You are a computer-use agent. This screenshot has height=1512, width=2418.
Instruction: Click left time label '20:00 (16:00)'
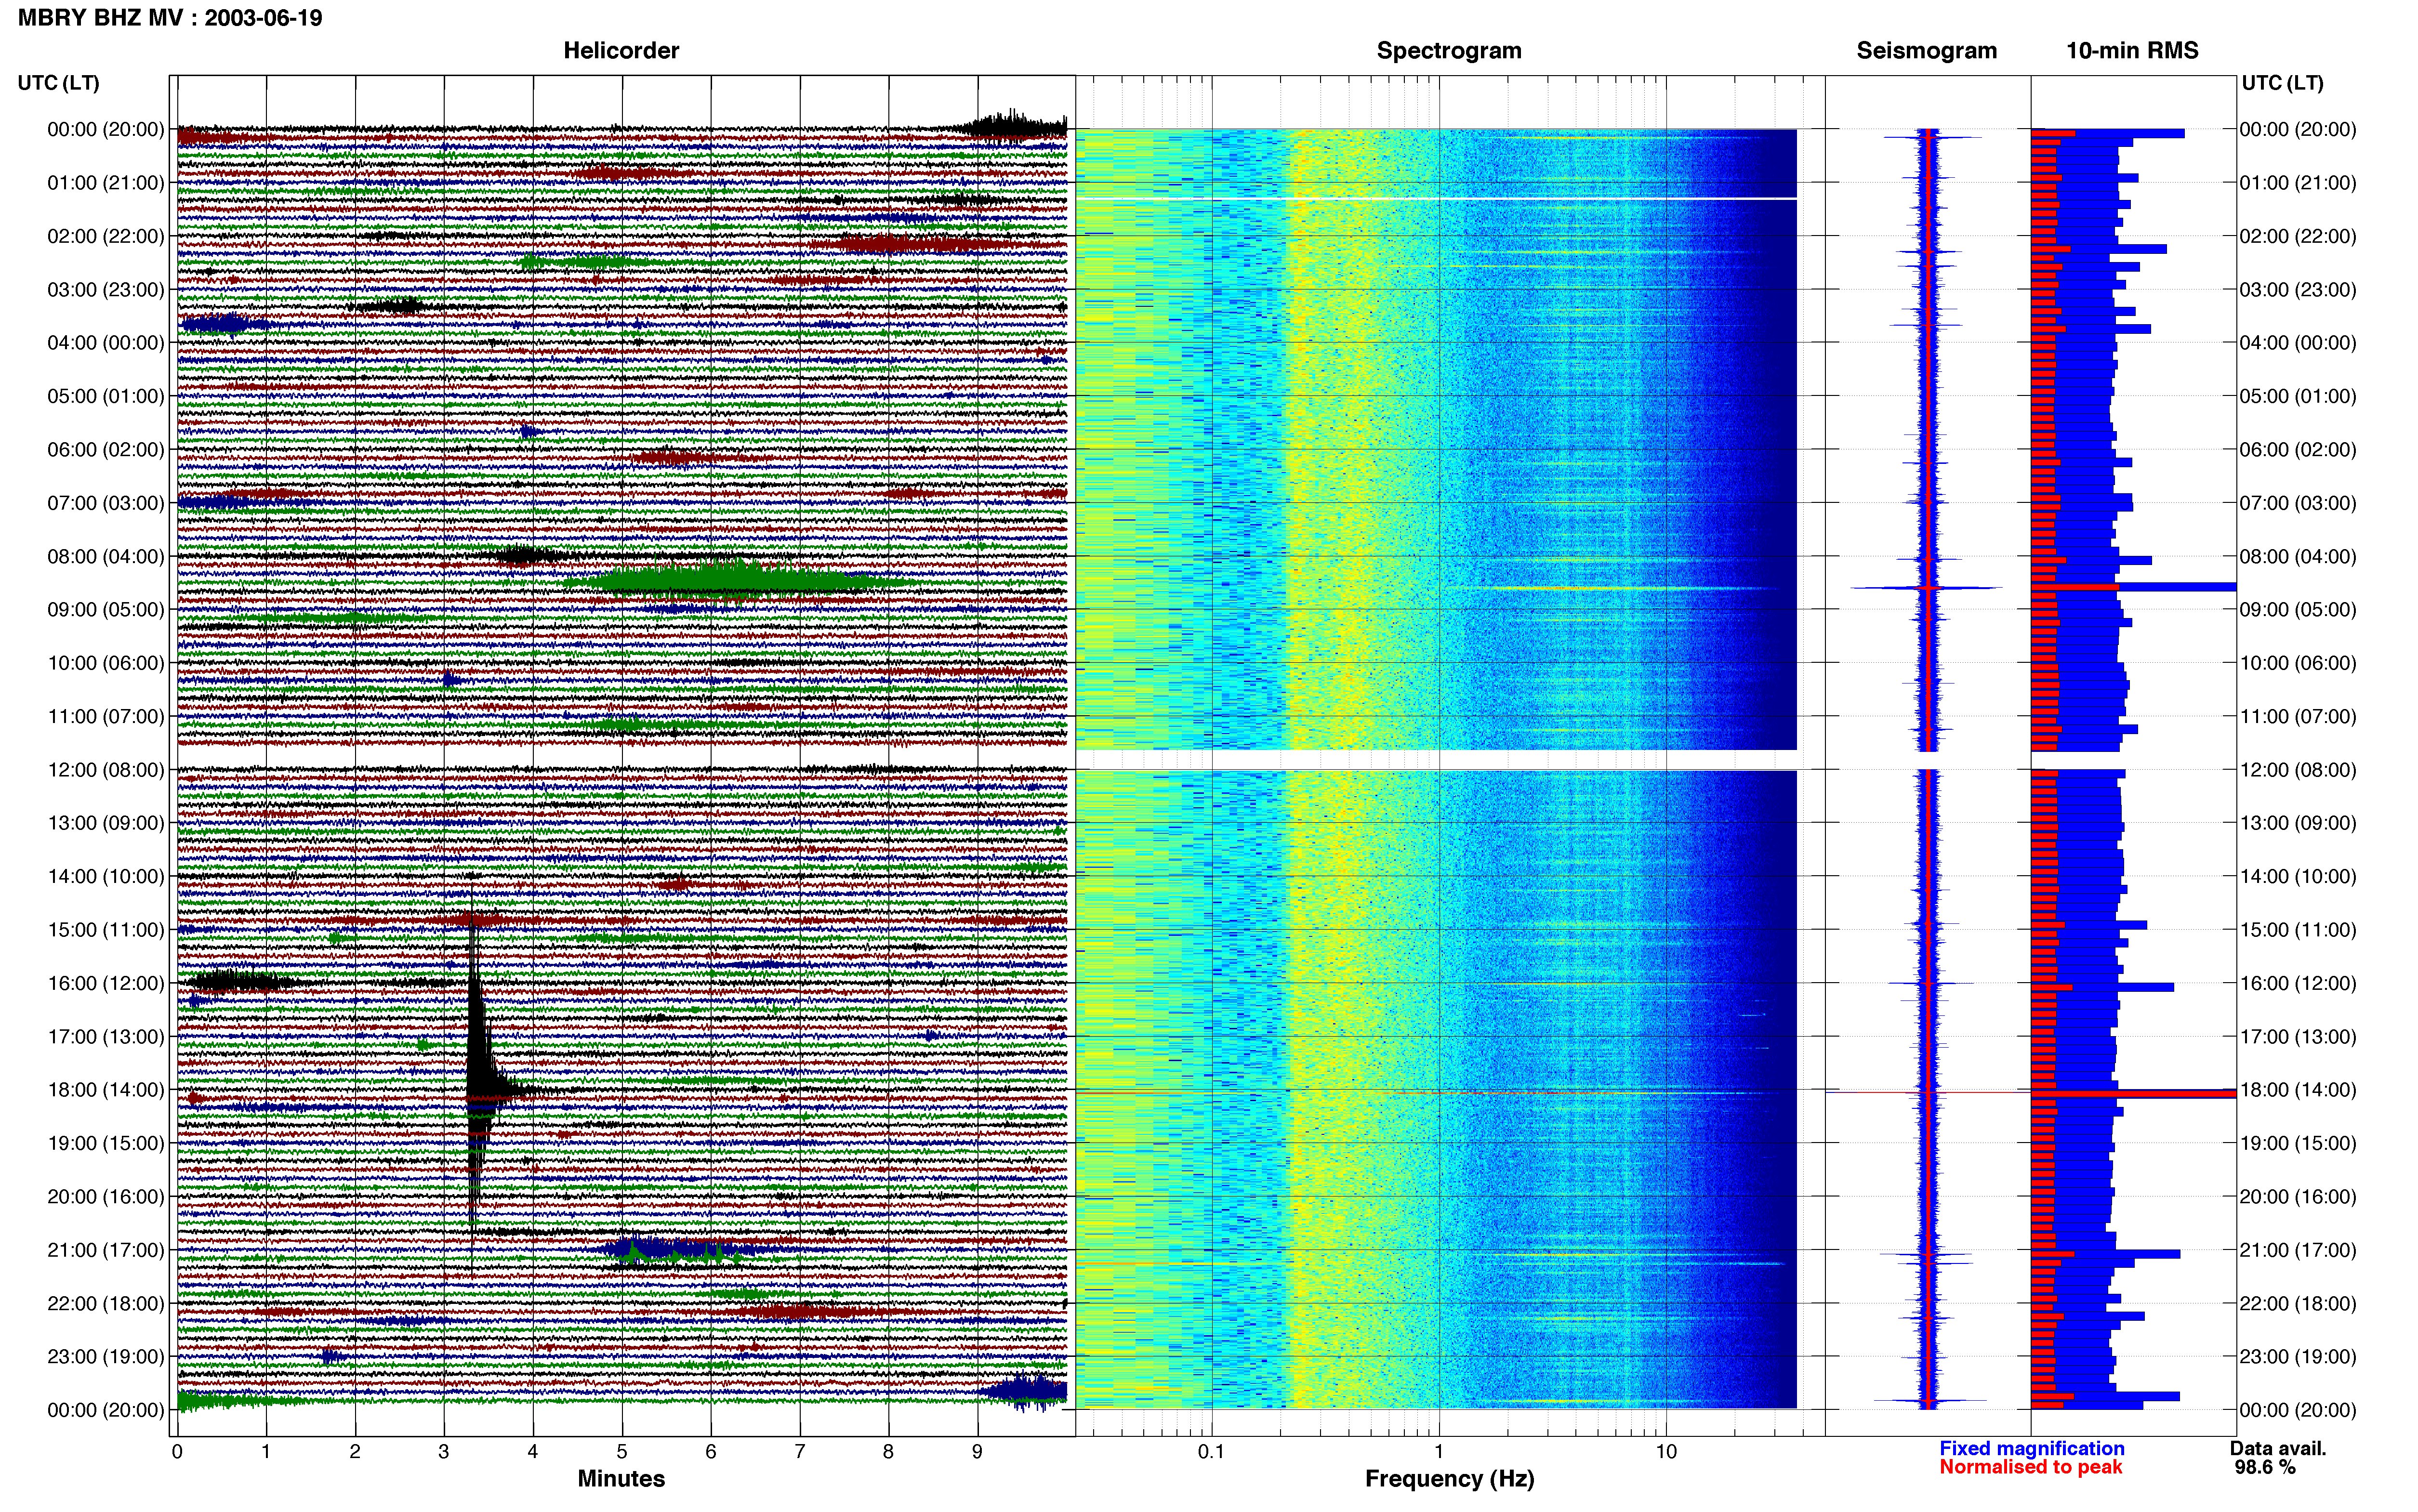(x=106, y=1197)
